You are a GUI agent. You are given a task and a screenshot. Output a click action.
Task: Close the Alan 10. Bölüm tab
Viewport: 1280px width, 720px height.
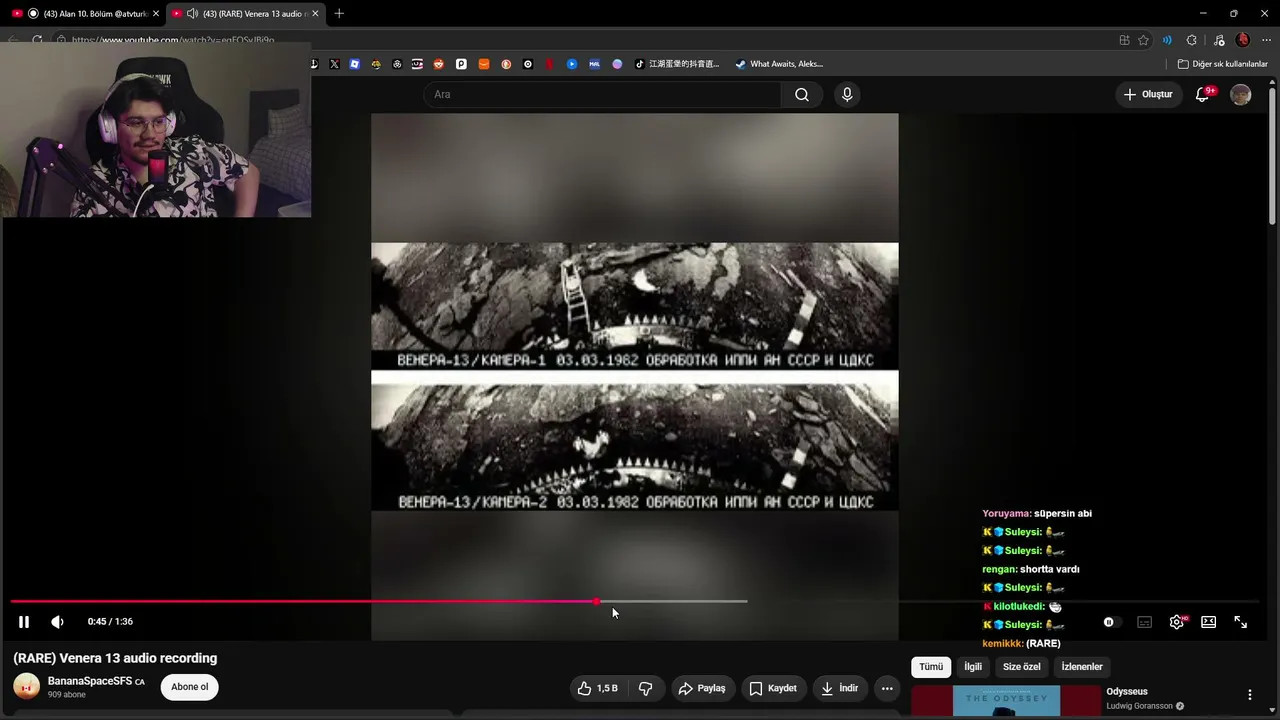click(x=156, y=13)
